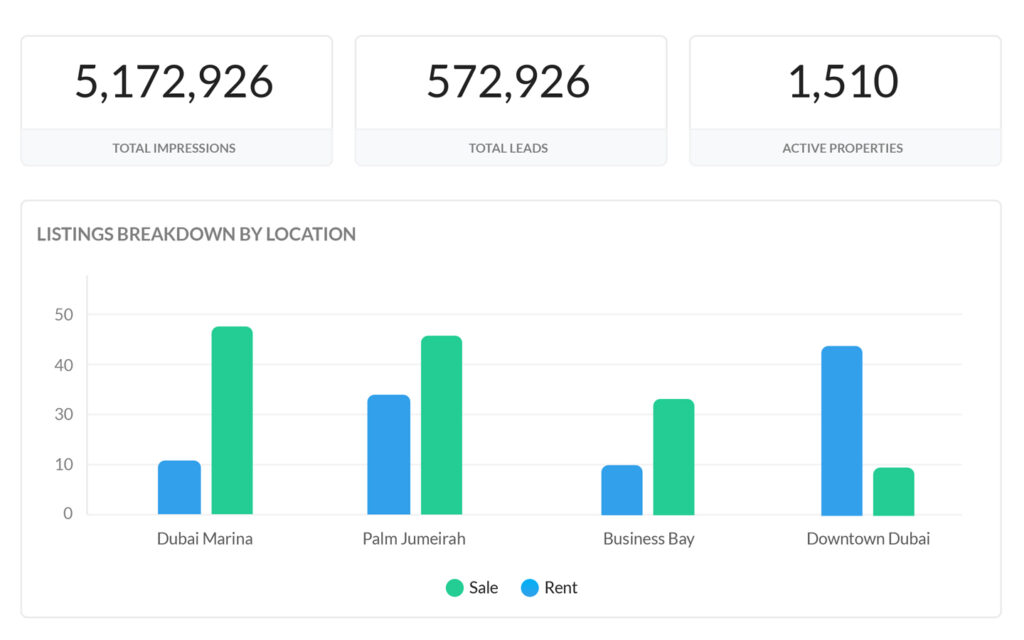The height and width of the screenshot is (640, 1024).
Task: Click the 572,926 Total Leads figure
Action: [x=510, y=83]
